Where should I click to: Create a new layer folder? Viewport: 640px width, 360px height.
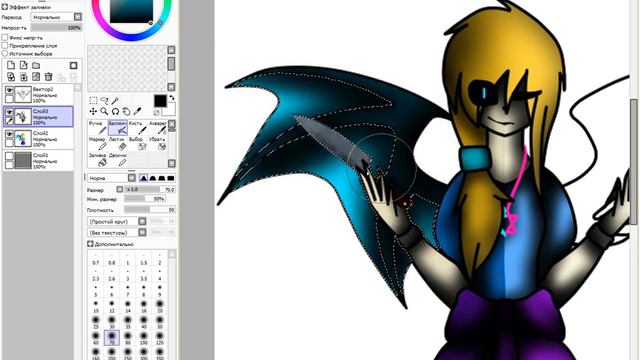coord(36,65)
